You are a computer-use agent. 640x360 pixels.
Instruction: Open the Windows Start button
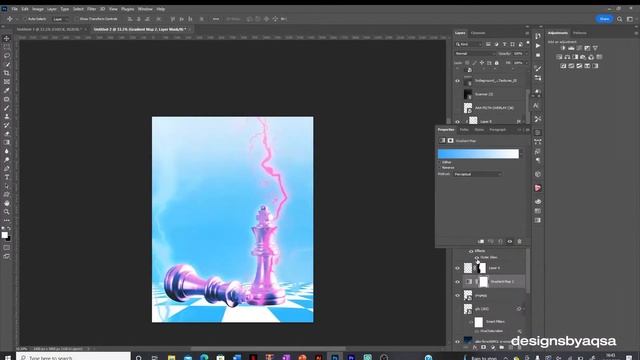tap(7, 358)
